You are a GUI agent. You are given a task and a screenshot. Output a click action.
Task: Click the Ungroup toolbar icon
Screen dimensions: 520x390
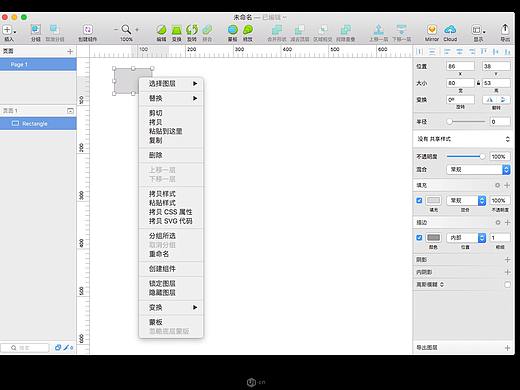tap(54, 30)
